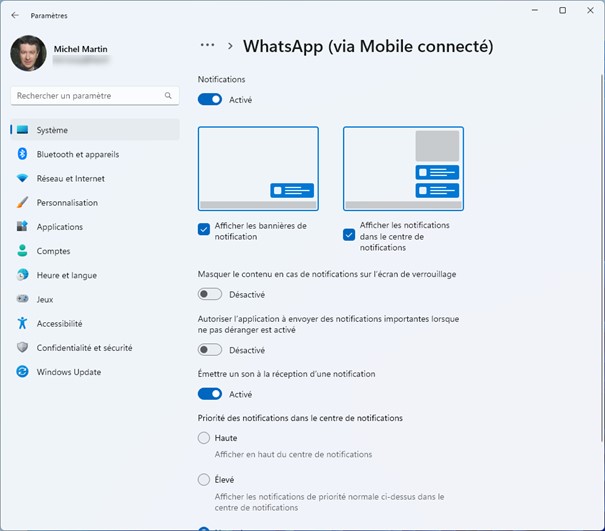The height and width of the screenshot is (531, 605).
Task: Uncheck Afficher les bannières de notification
Action: click(x=204, y=229)
